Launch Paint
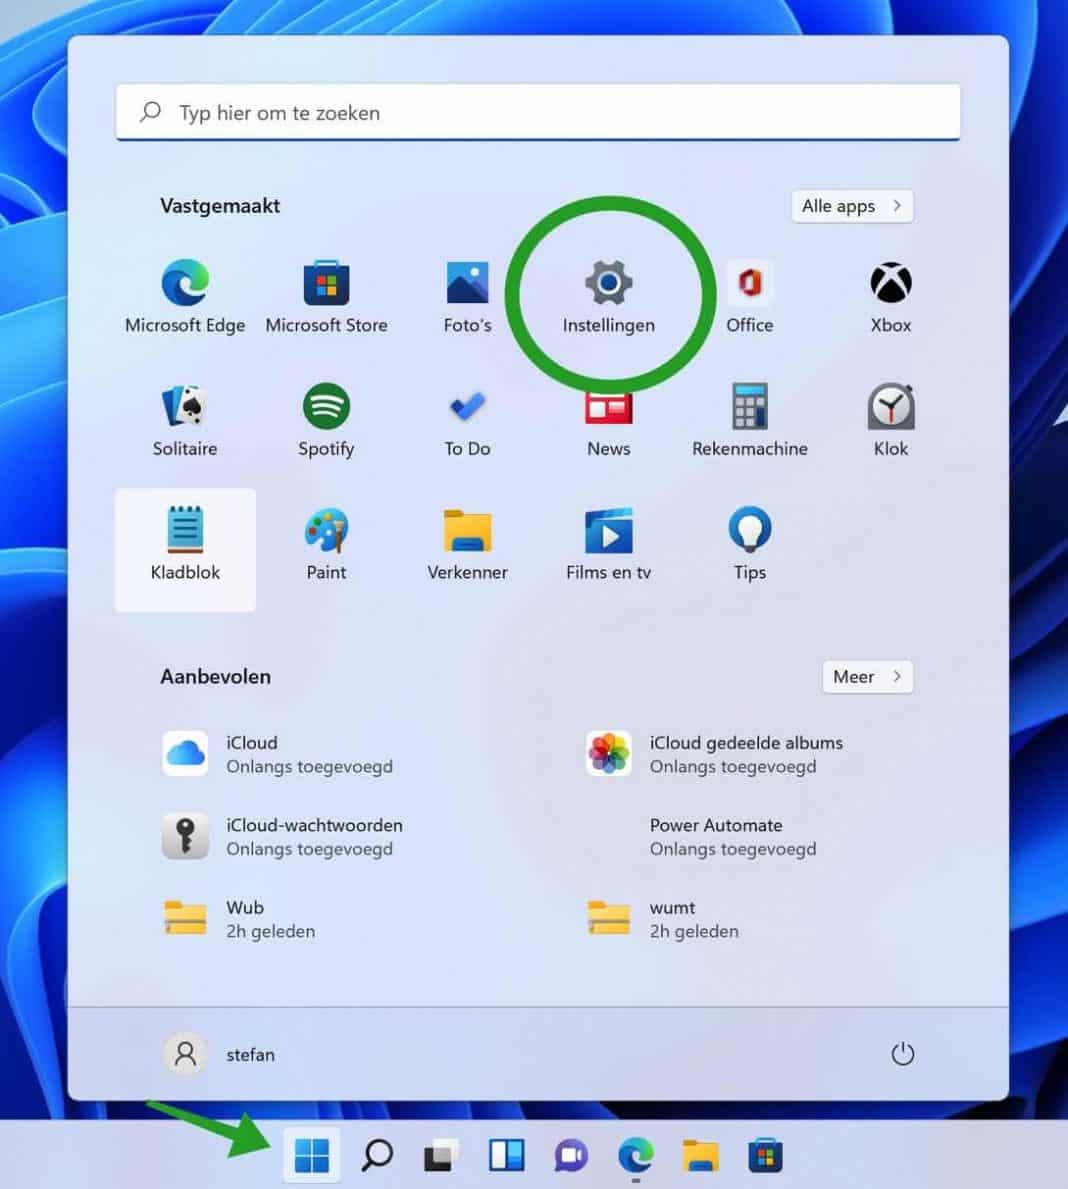1068x1189 pixels. click(326, 545)
